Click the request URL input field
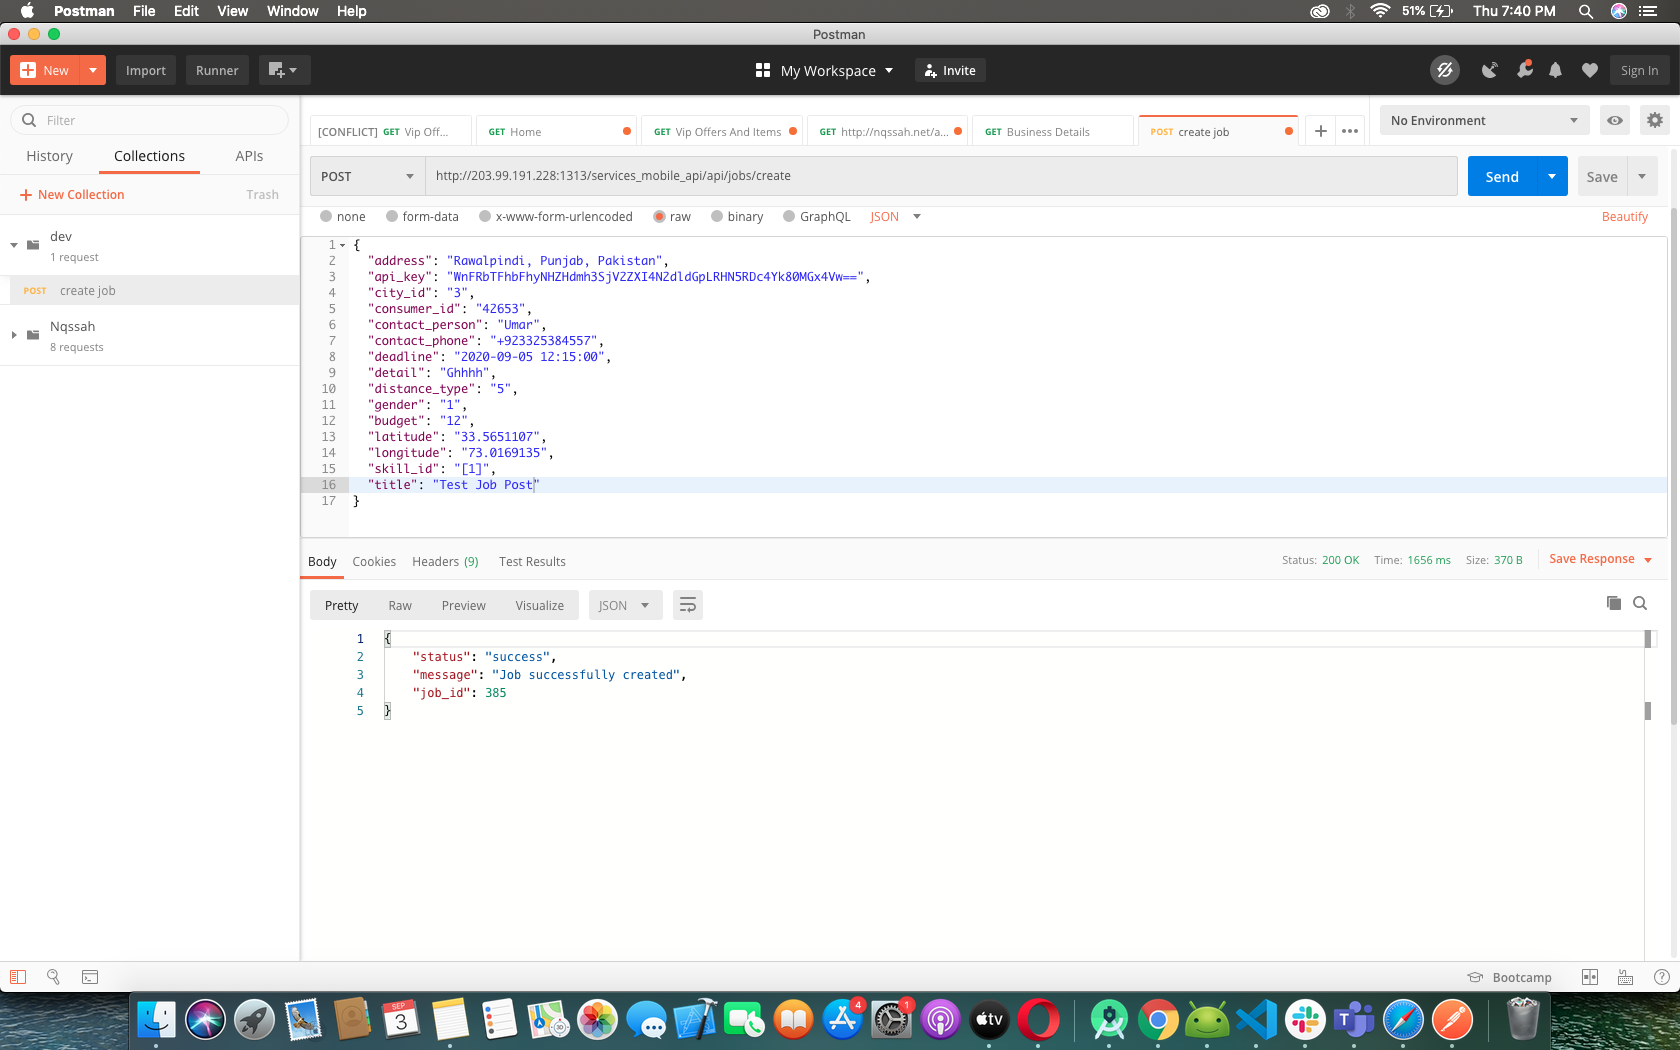 pyautogui.click(x=940, y=176)
